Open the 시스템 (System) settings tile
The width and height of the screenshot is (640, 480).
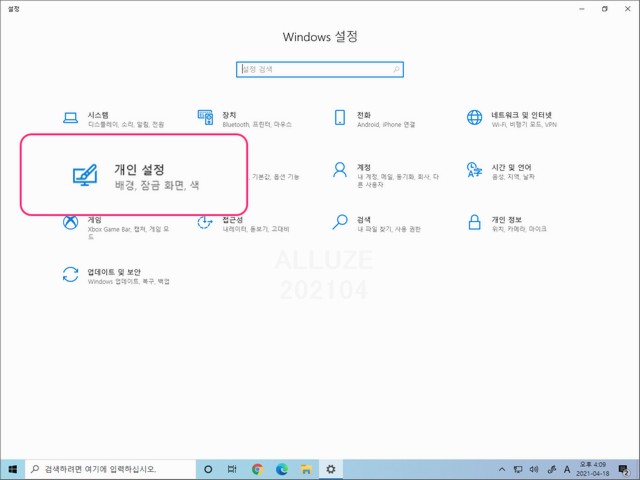tap(114, 119)
